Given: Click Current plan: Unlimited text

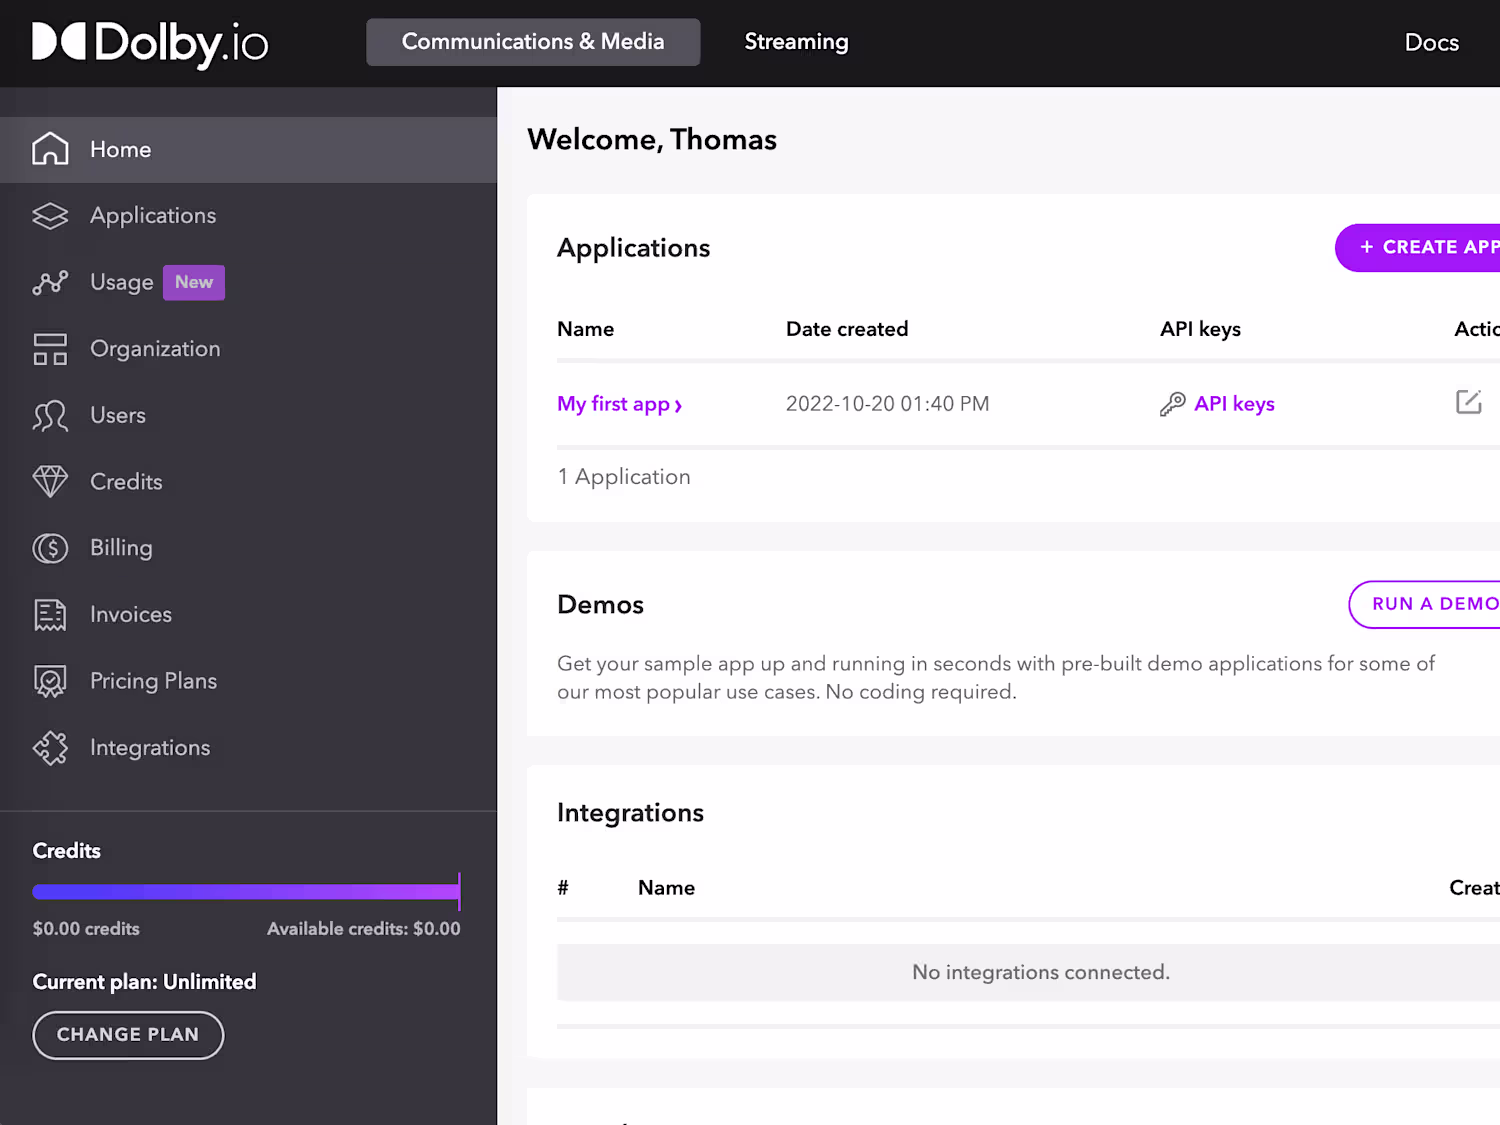Looking at the screenshot, I should tap(144, 982).
